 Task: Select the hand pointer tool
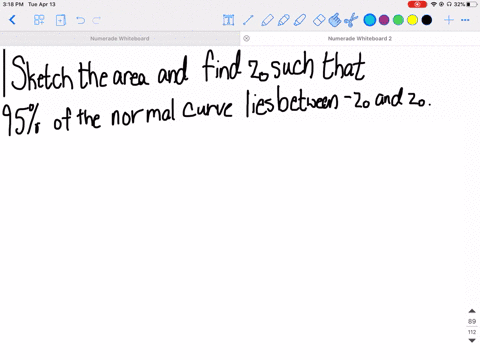(335, 20)
